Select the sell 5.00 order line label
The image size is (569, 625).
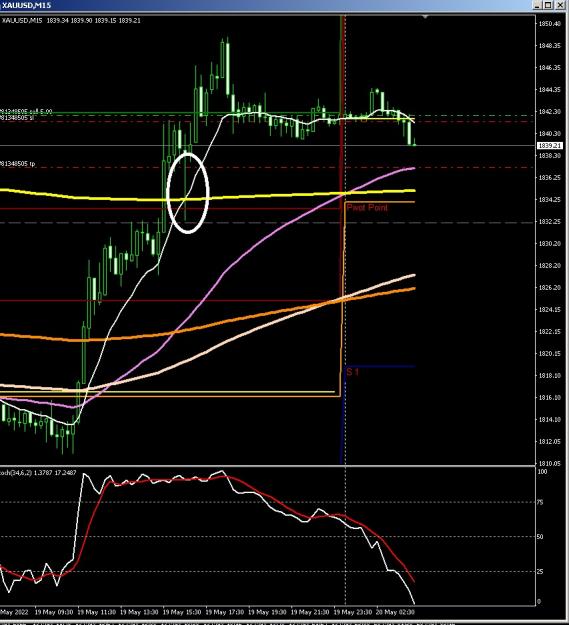[26, 111]
